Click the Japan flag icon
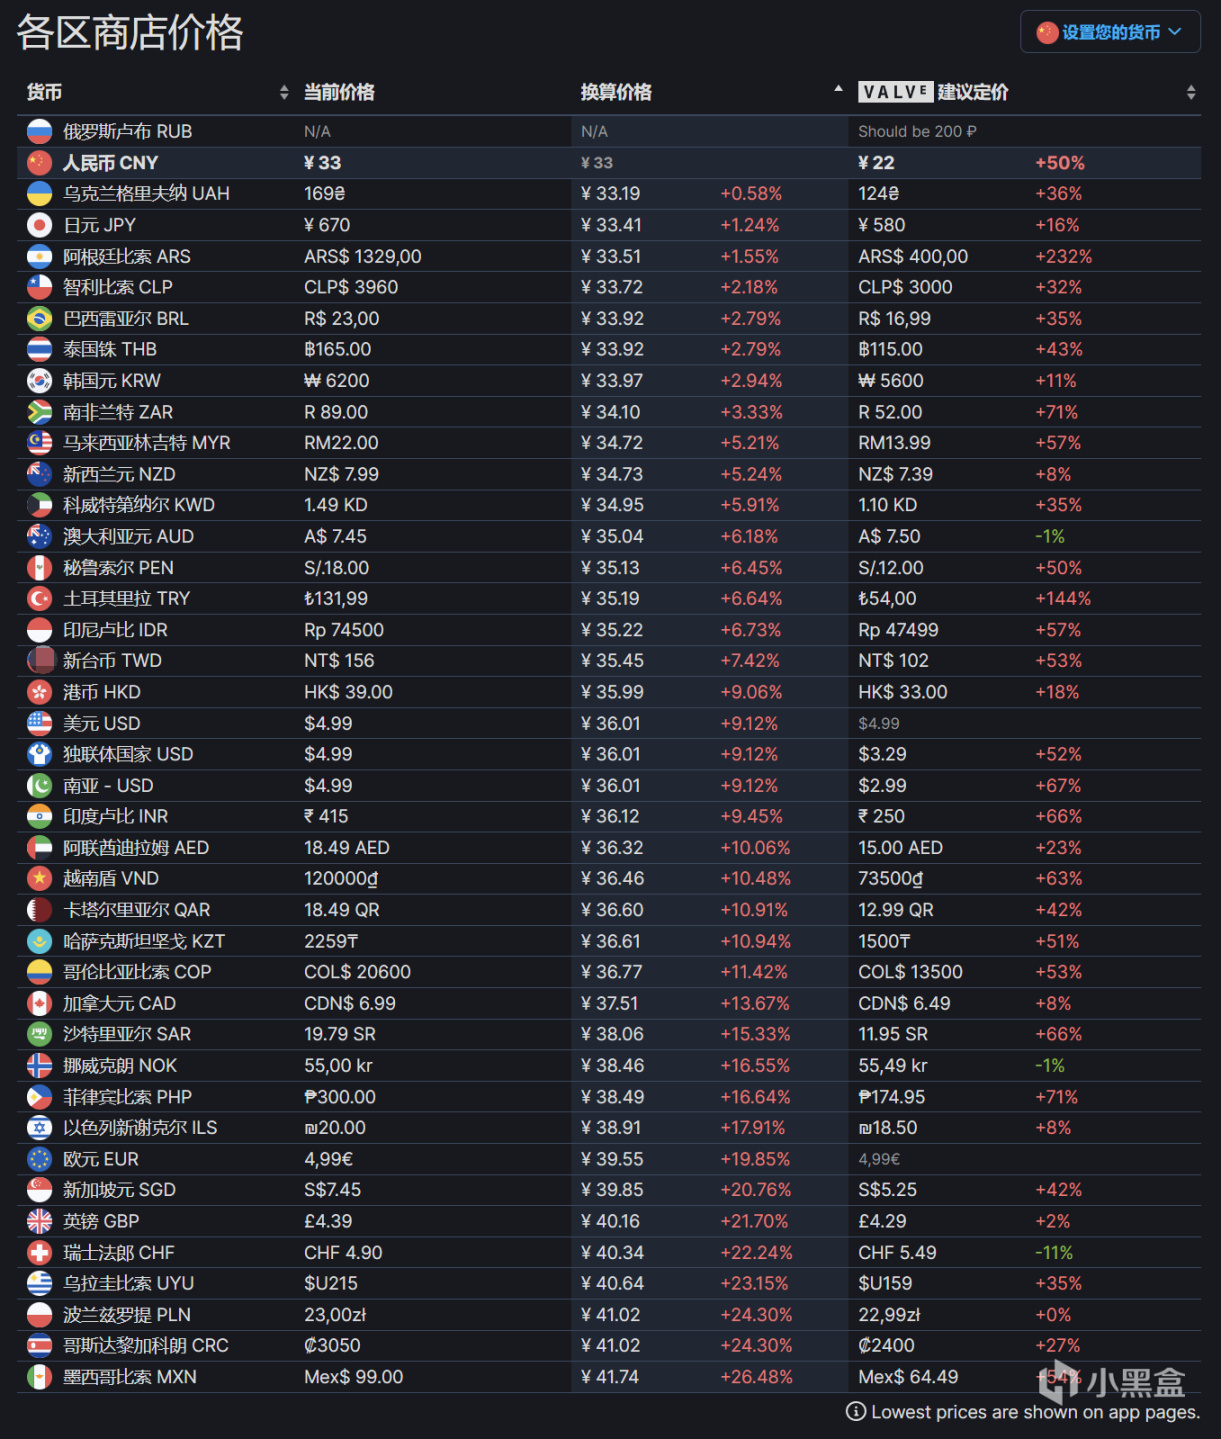 [39, 225]
